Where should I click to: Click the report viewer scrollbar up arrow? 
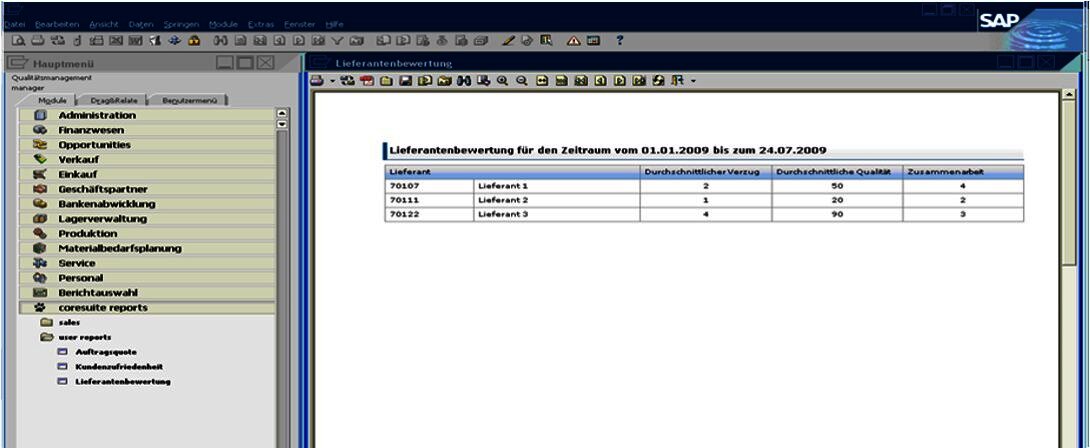point(1069,94)
